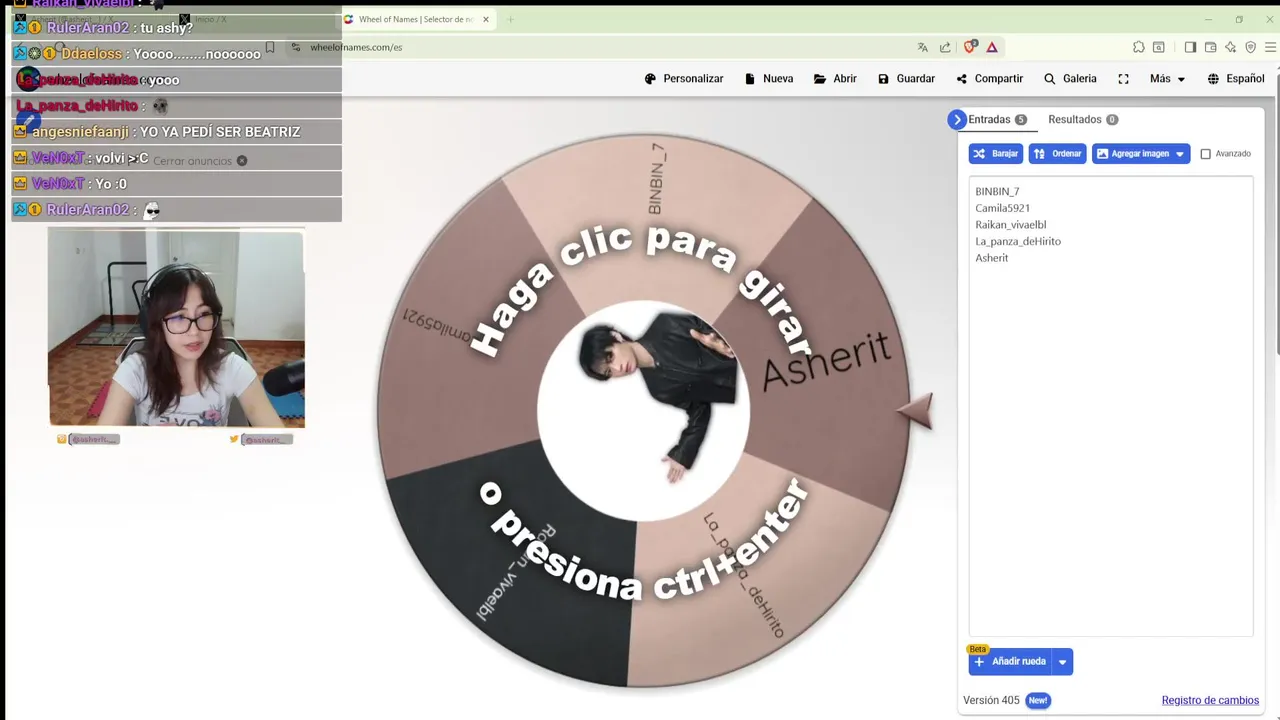Viewport: 1280px width, 720px height.
Task: Open the Galeria search
Action: [1070, 79]
